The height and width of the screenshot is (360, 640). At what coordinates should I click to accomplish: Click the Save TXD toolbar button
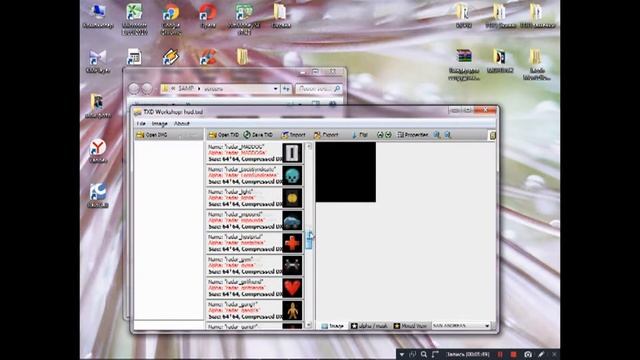[x=258, y=135]
